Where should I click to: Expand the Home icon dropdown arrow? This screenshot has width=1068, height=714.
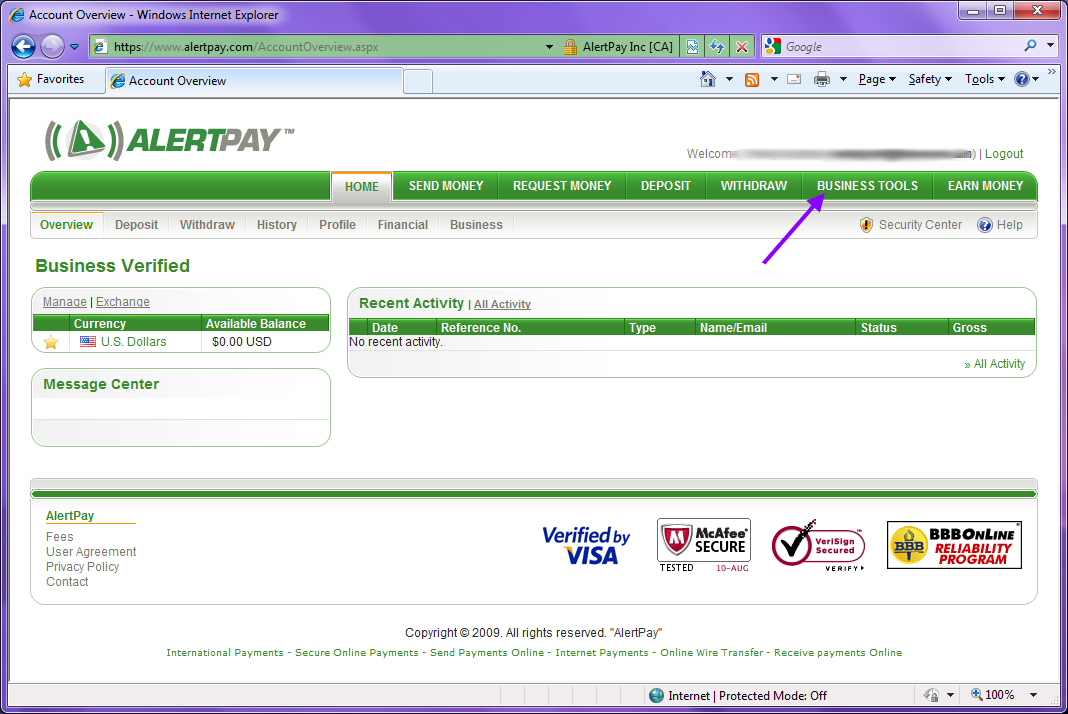[x=729, y=79]
